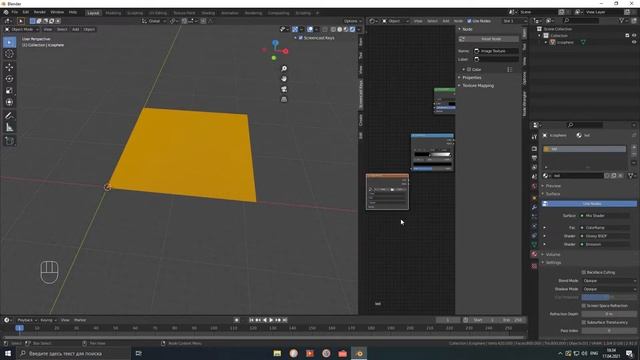The height and width of the screenshot is (360, 640).
Task: Click the blue Use Nodes button
Action: click(589, 204)
